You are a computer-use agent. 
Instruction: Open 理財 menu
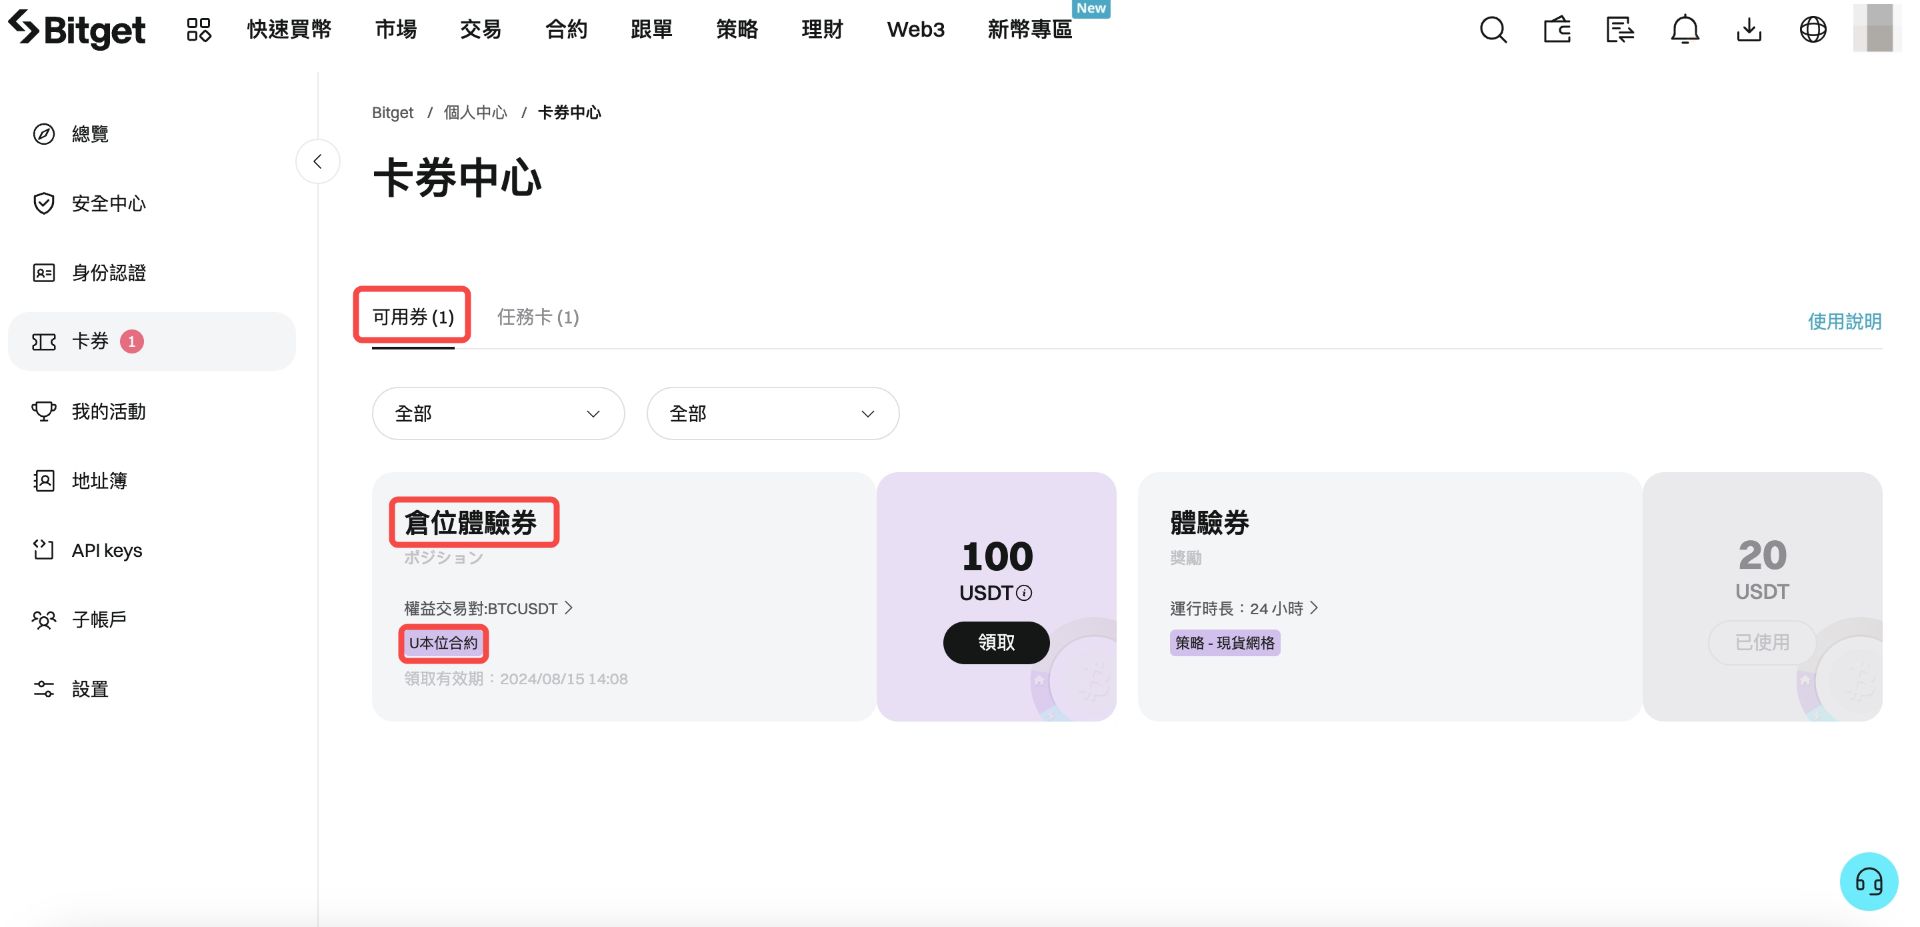(x=823, y=30)
